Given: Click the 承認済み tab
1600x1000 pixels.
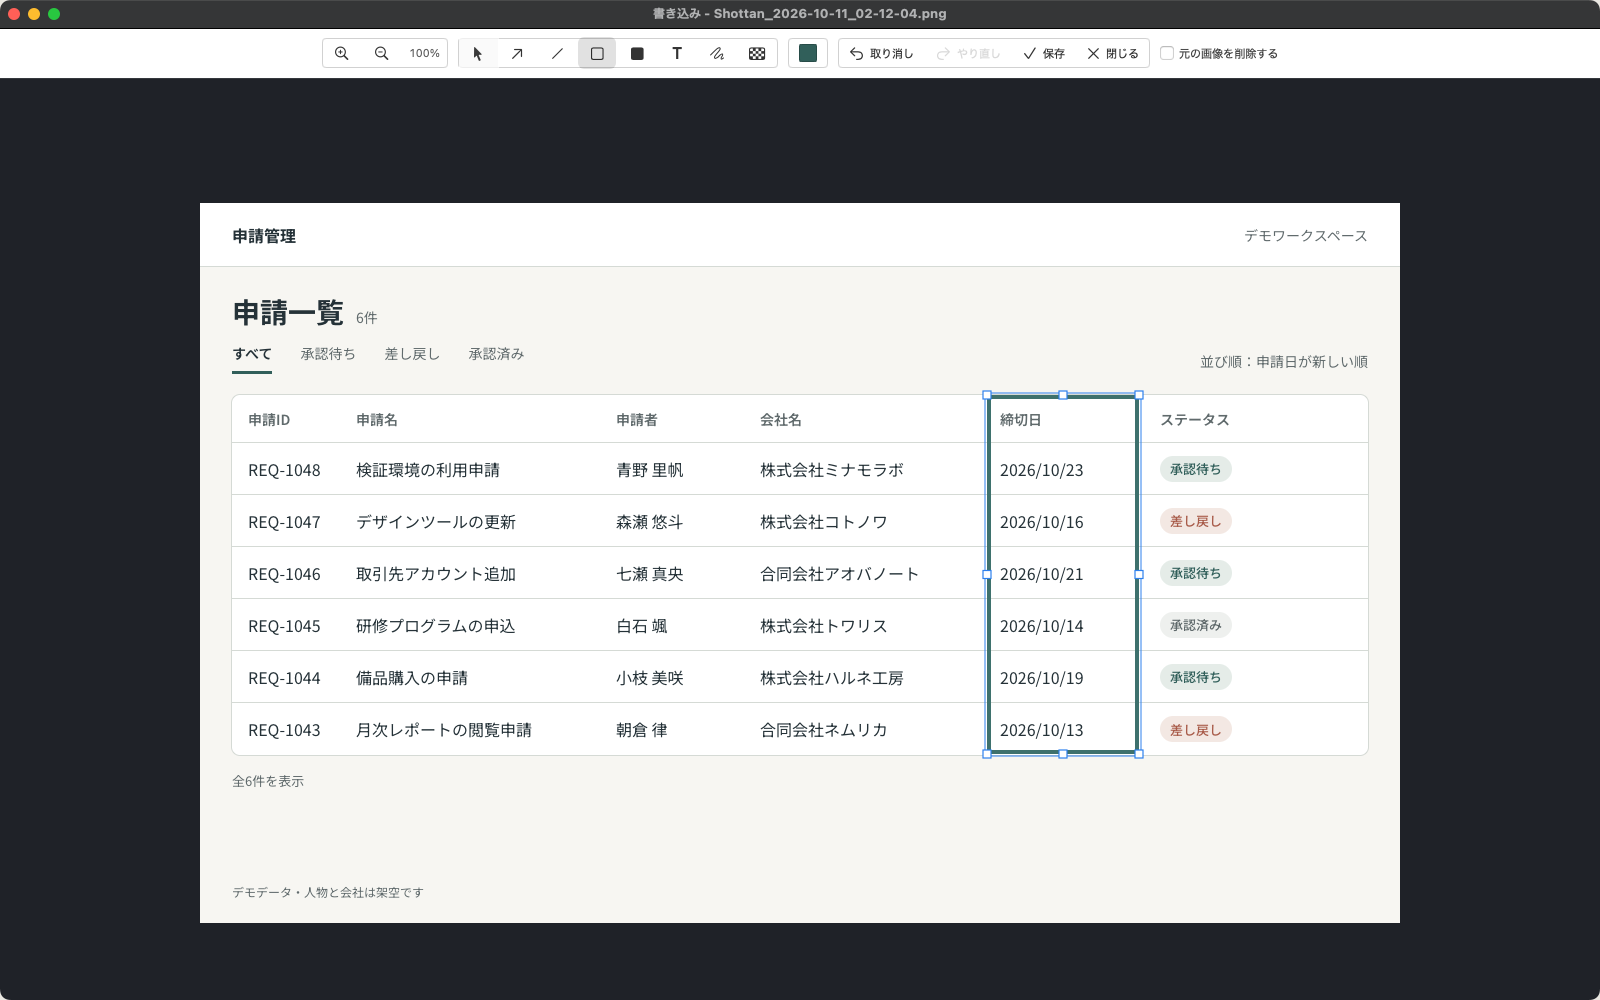Looking at the screenshot, I should pyautogui.click(x=496, y=354).
